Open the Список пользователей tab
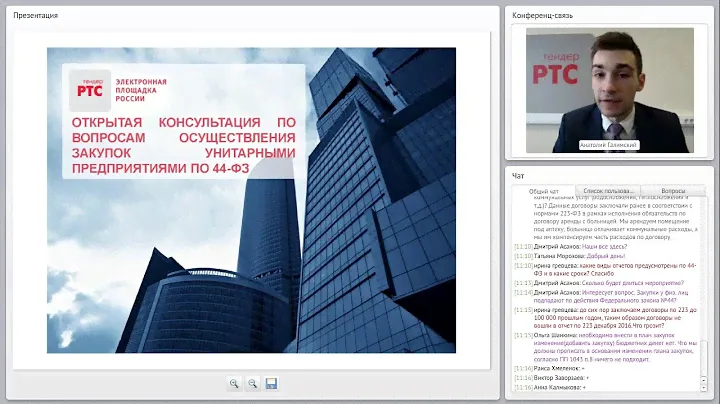Viewport: 720px width, 404px height. coord(607,190)
